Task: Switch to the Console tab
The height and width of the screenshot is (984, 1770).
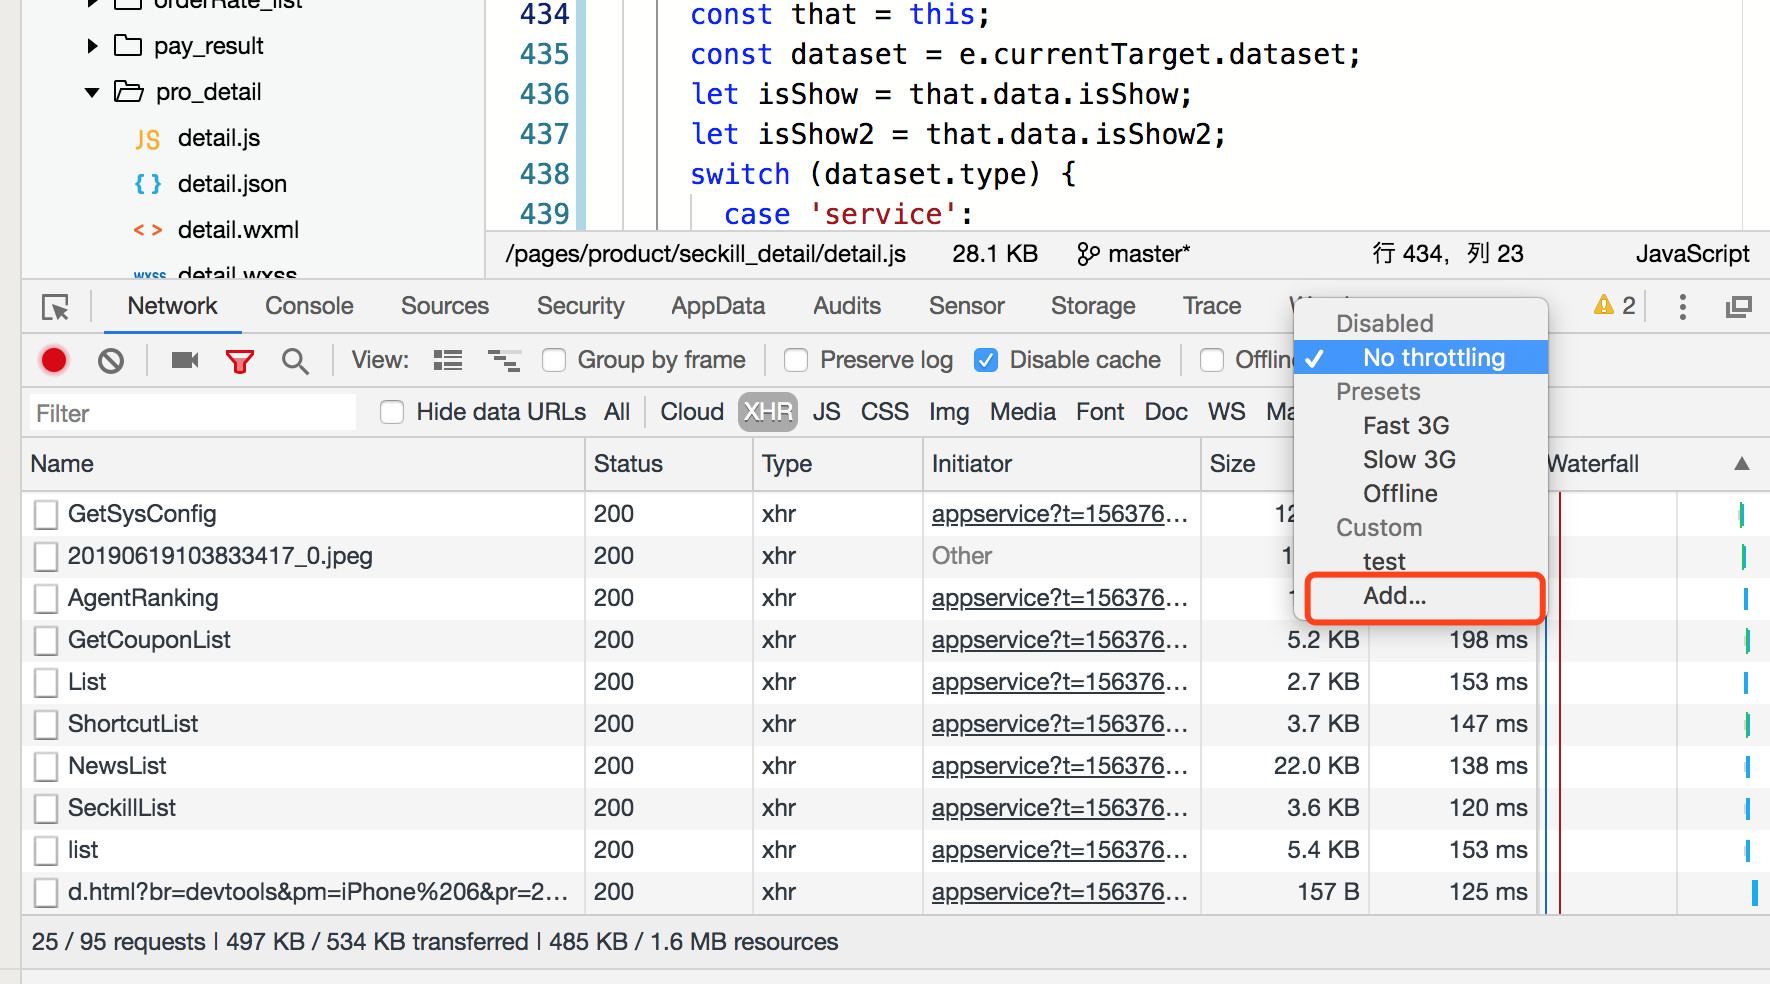Action: 309,306
